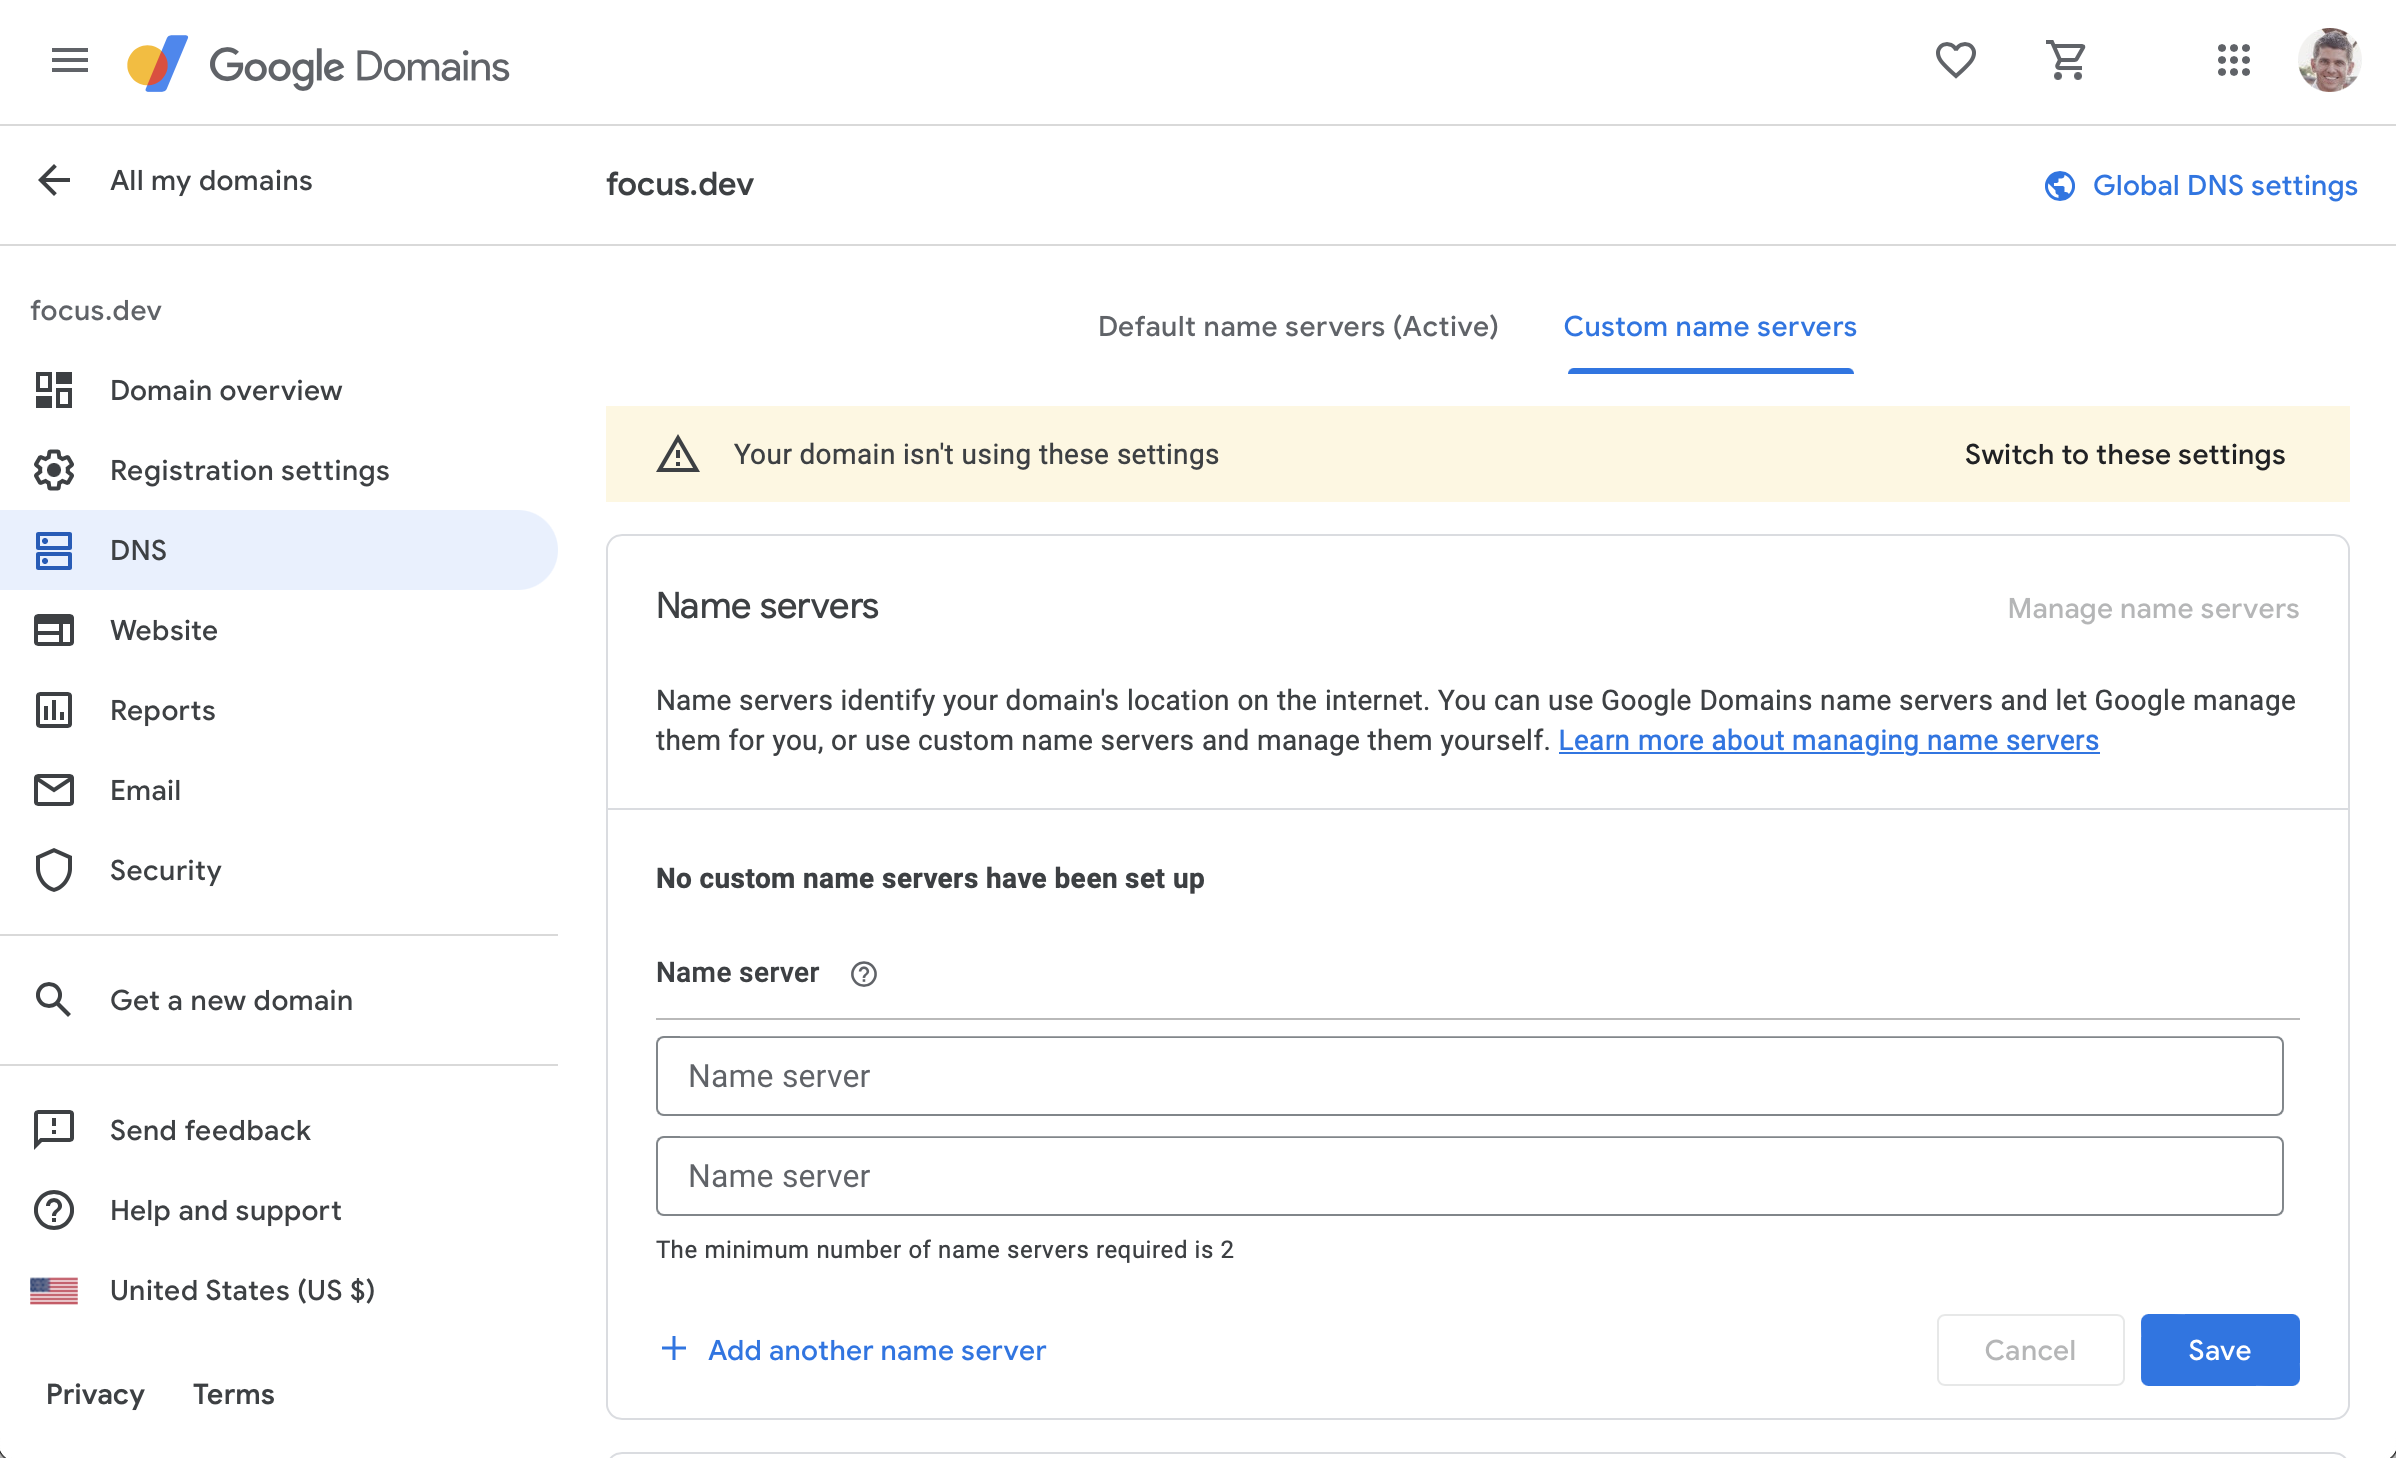
Task: Click the DNS server icon
Action: (54, 550)
